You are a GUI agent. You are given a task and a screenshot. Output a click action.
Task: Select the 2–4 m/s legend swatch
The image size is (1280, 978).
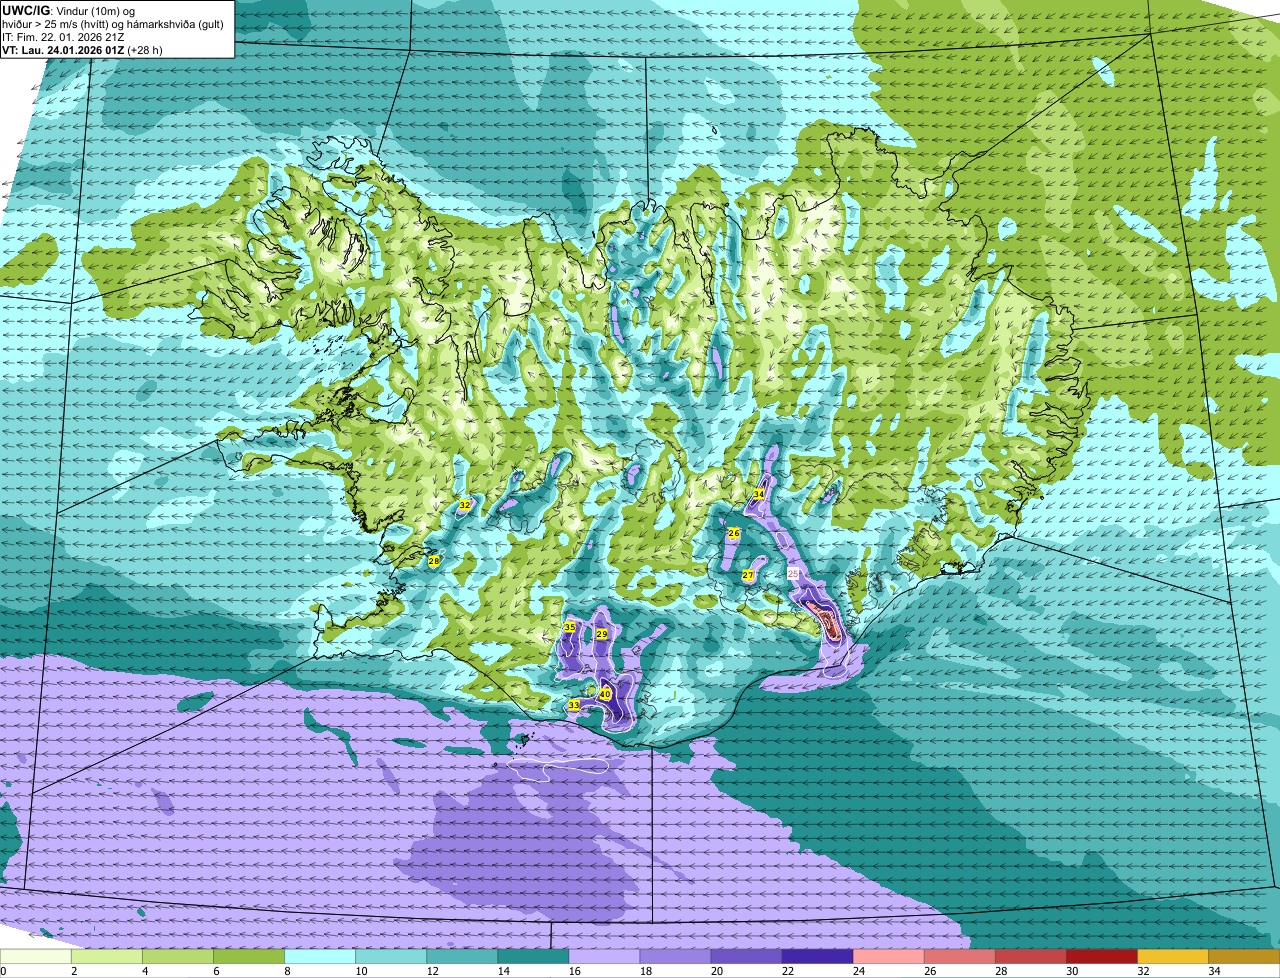coord(107,957)
